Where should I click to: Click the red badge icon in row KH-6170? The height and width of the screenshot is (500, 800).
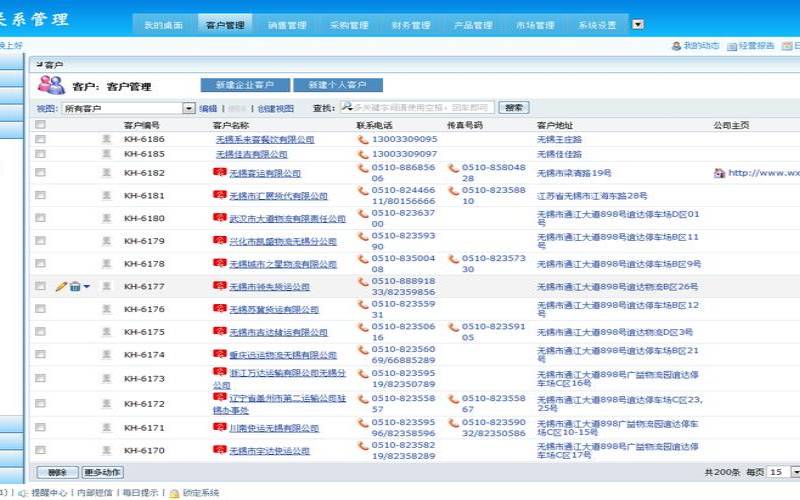pyautogui.click(x=219, y=450)
